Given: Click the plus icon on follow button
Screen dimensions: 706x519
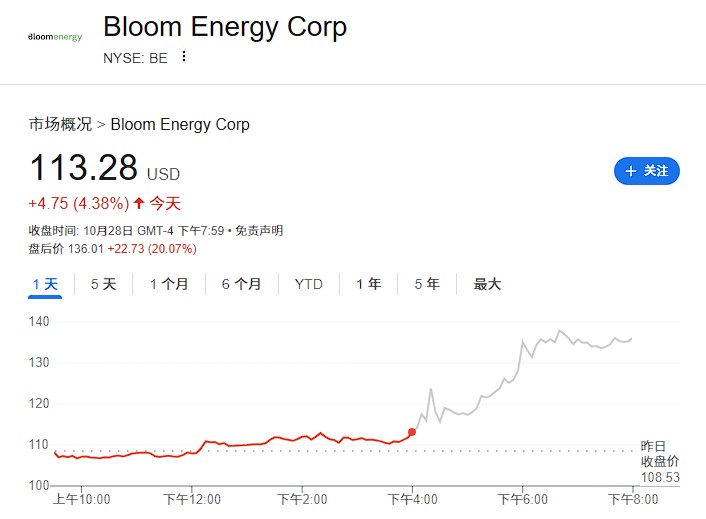Looking at the screenshot, I should pos(631,171).
